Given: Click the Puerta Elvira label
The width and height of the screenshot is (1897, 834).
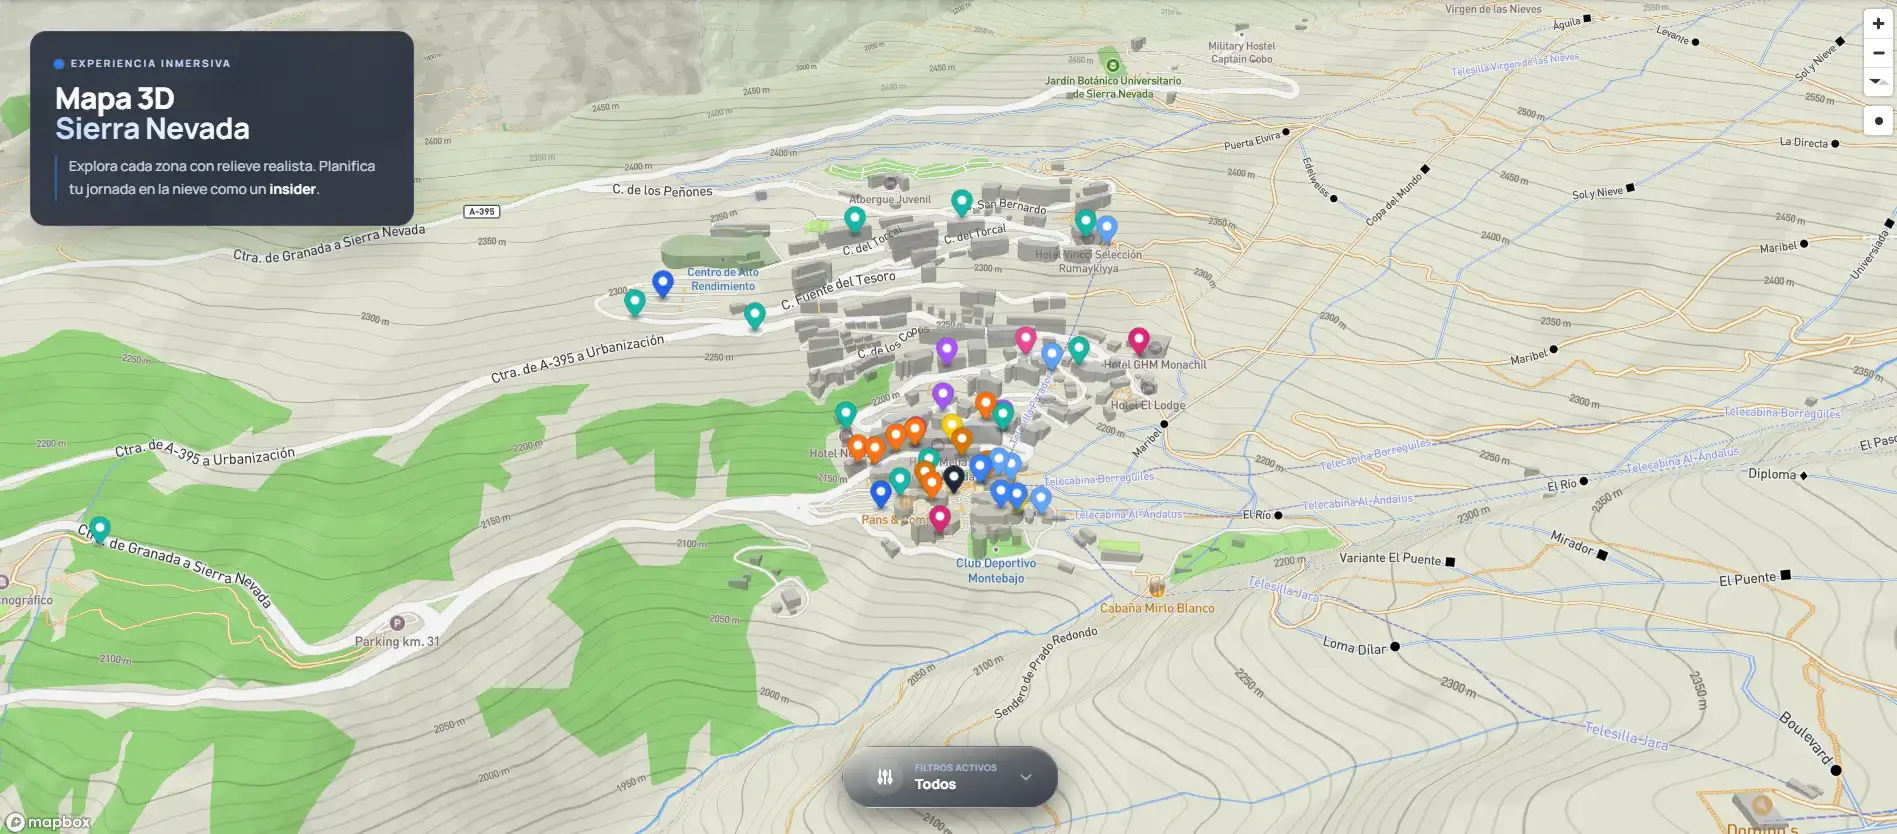Looking at the screenshot, I should pos(1252,141).
